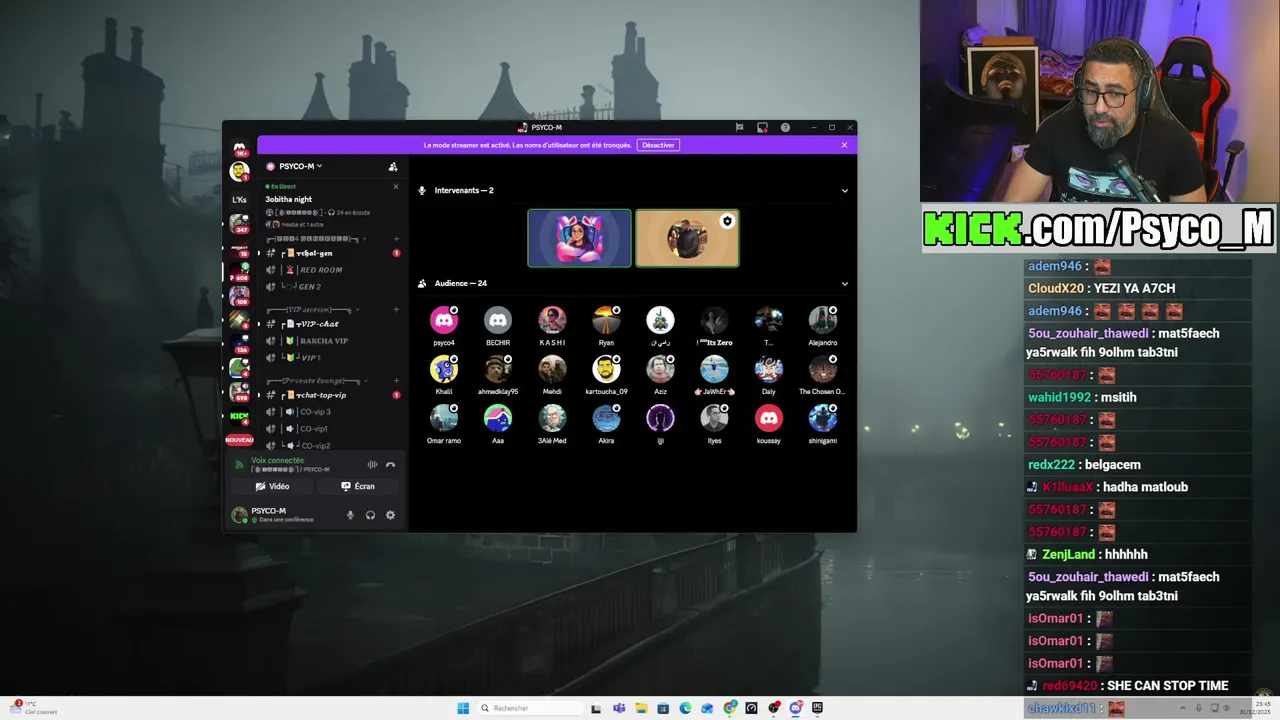Dismiss the En Direct stage banner

[395, 186]
